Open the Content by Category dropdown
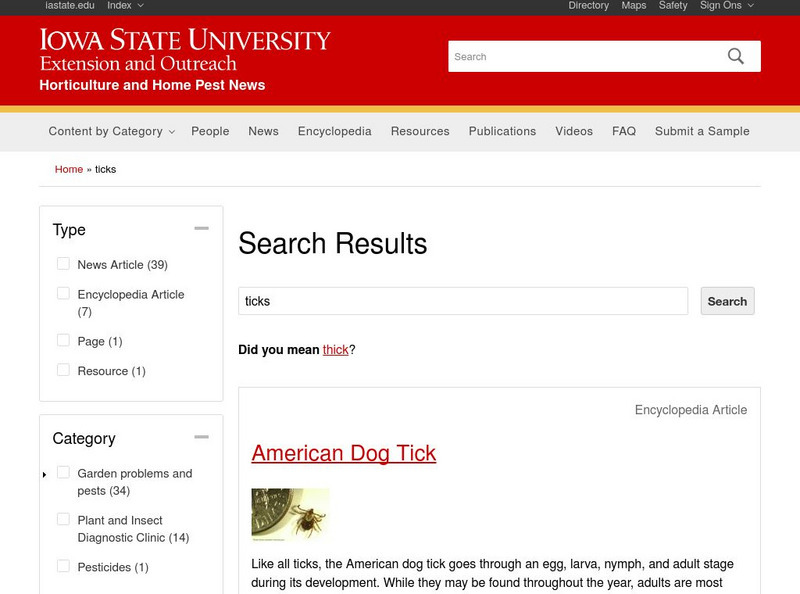Screen dimensions: 800x594 click(x=108, y=131)
